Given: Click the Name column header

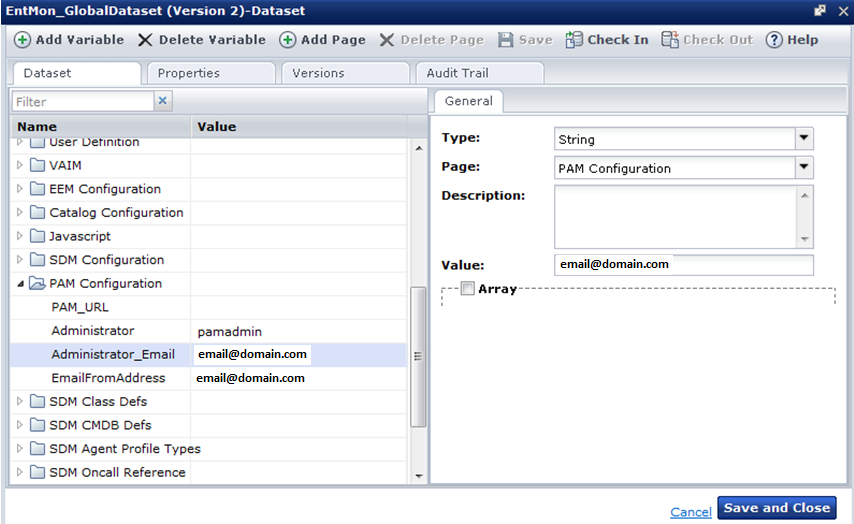Looking at the screenshot, I should coord(101,126).
